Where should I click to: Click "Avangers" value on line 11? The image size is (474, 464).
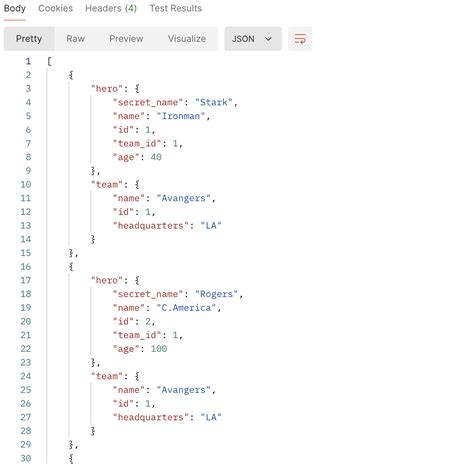[x=184, y=198]
